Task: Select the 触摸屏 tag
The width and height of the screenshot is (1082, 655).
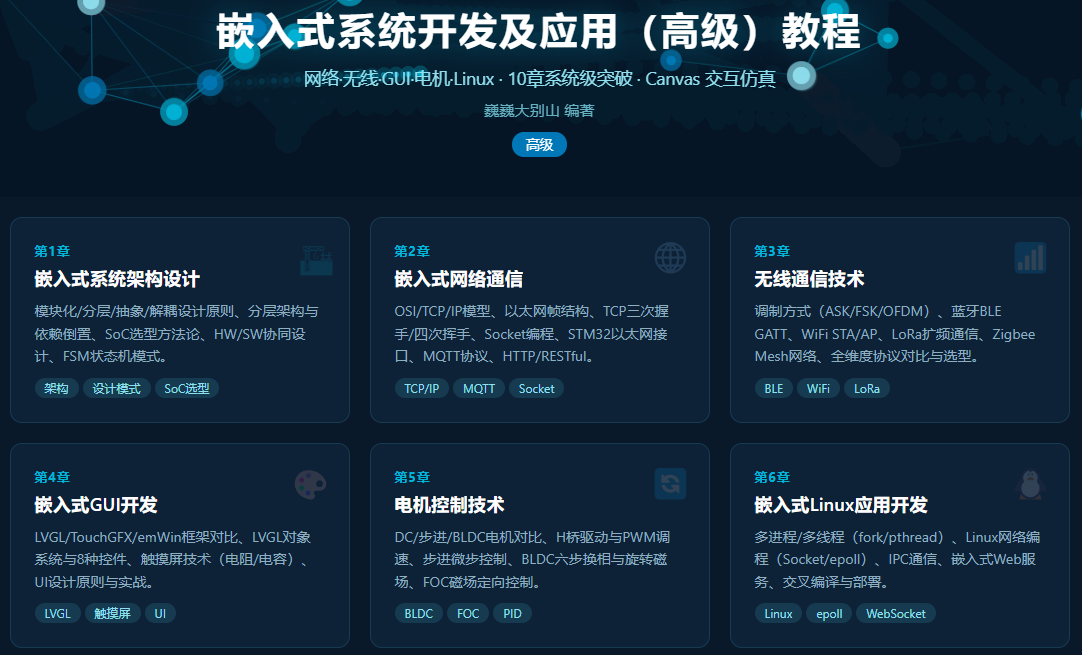Action: point(112,614)
